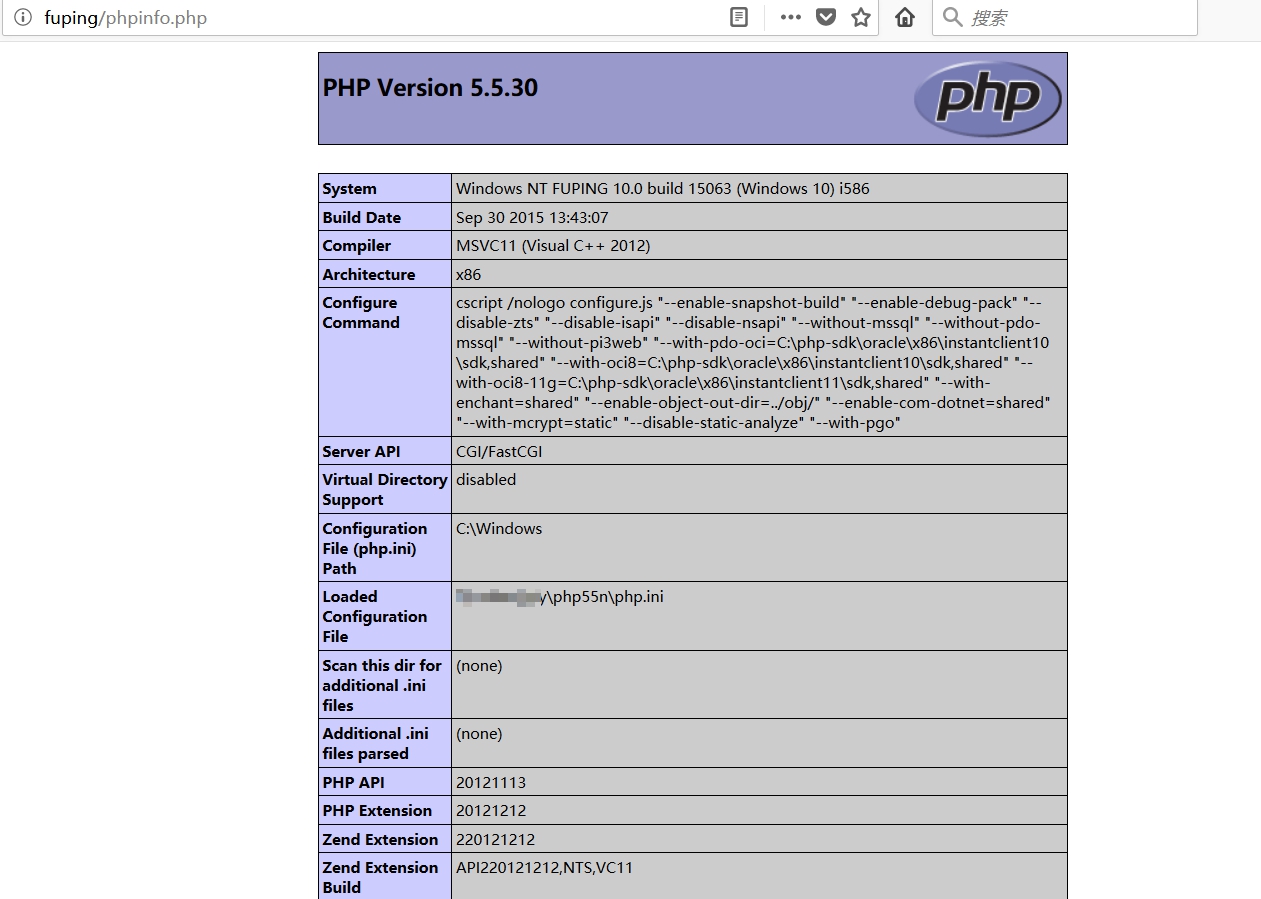Image resolution: width=1261 pixels, height=899 pixels.
Task: Go to the home page icon
Action: pos(905,17)
